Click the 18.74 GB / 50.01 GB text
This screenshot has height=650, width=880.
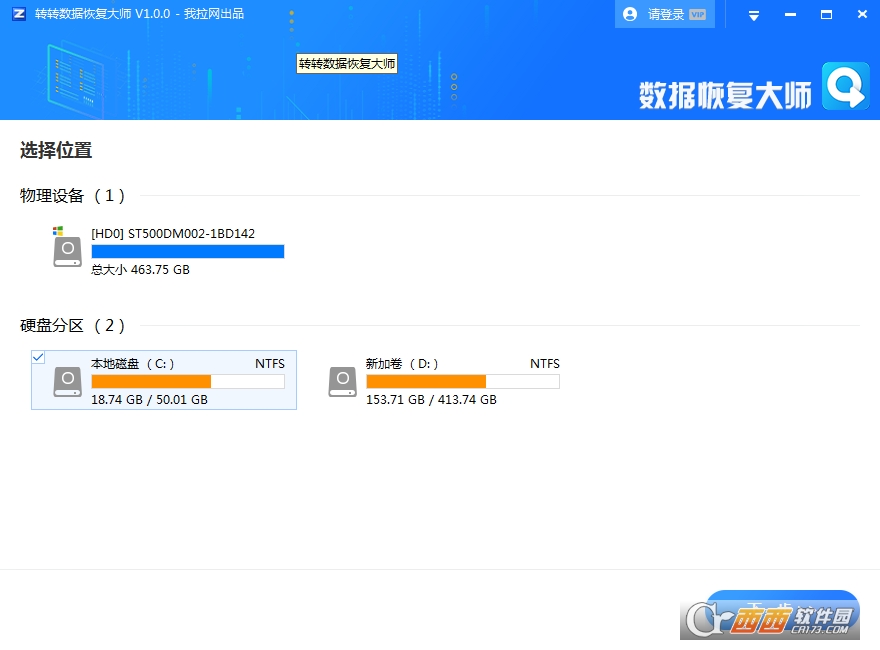tap(149, 400)
